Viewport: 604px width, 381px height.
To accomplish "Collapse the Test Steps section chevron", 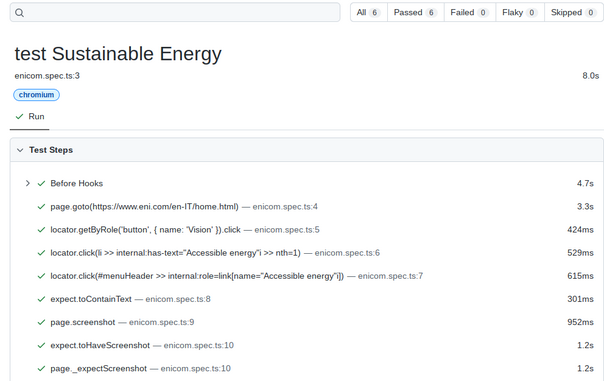I will coord(20,150).
